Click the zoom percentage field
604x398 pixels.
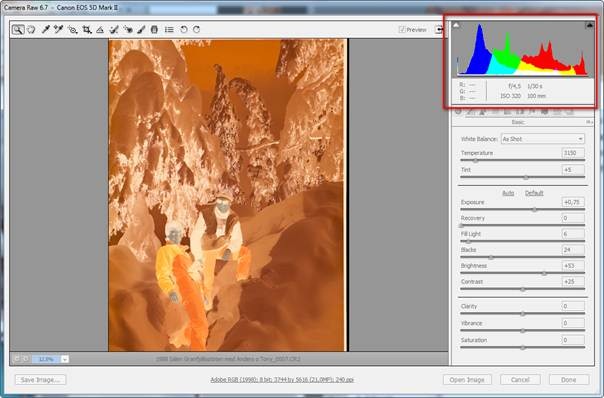[46, 359]
